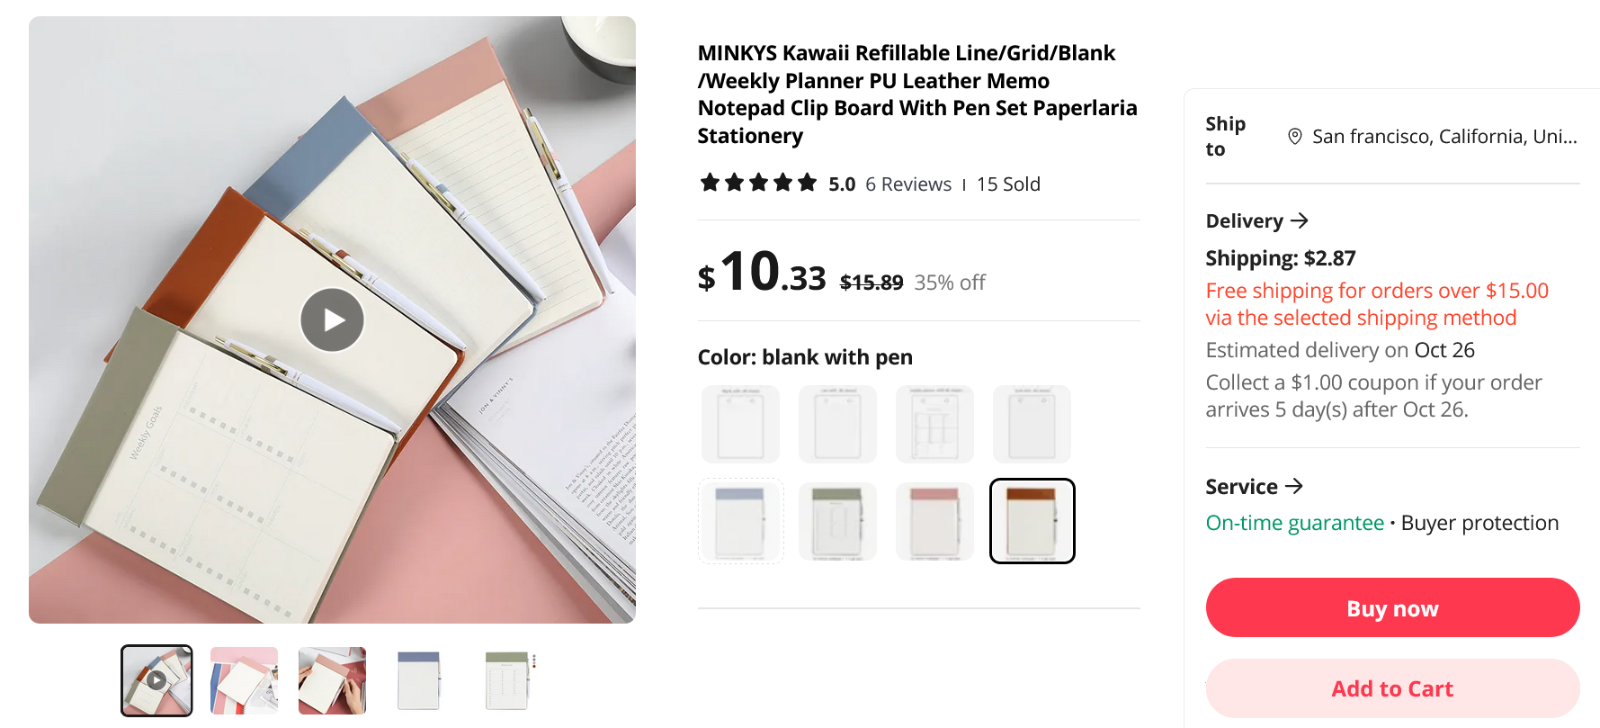Viewport: 1600px width, 728px height.
Task: View the blue notepad thumbnail in gallery
Action: [419, 680]
